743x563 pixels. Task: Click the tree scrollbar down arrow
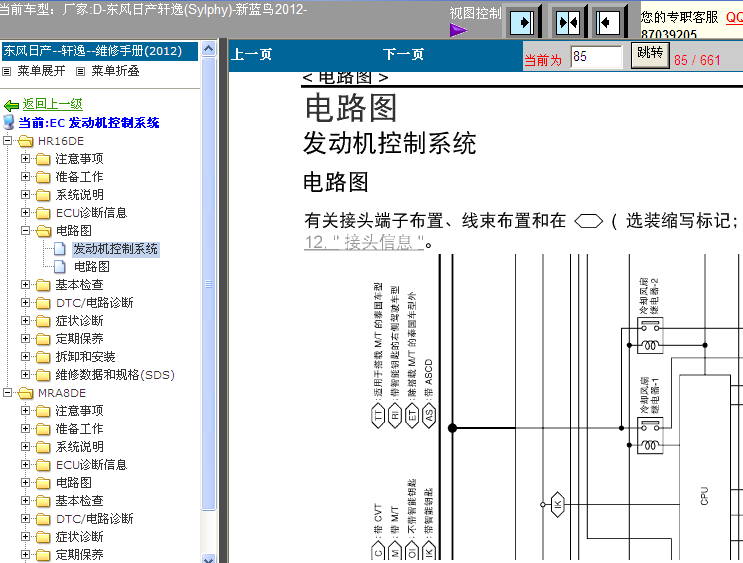click(208, 558)
